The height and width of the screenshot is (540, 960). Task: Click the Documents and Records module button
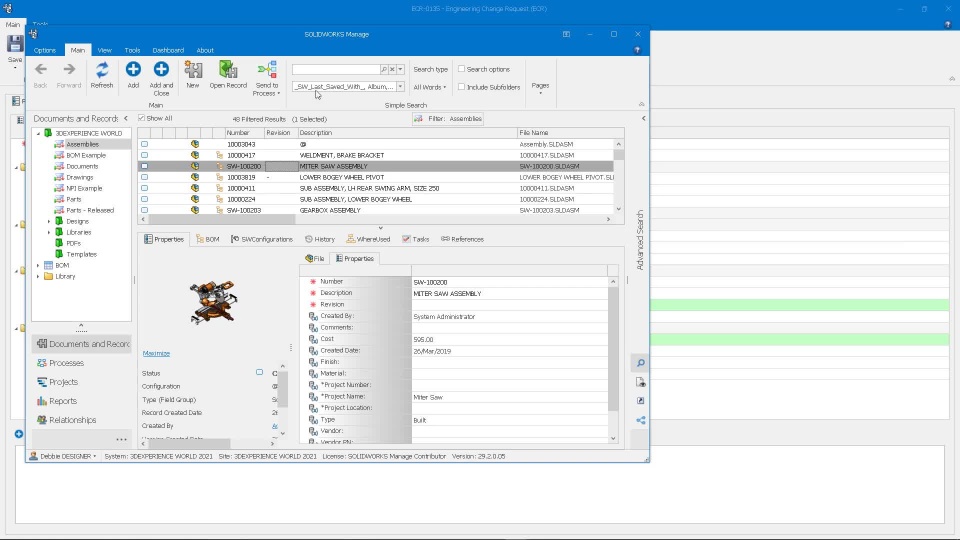(81, 344)
